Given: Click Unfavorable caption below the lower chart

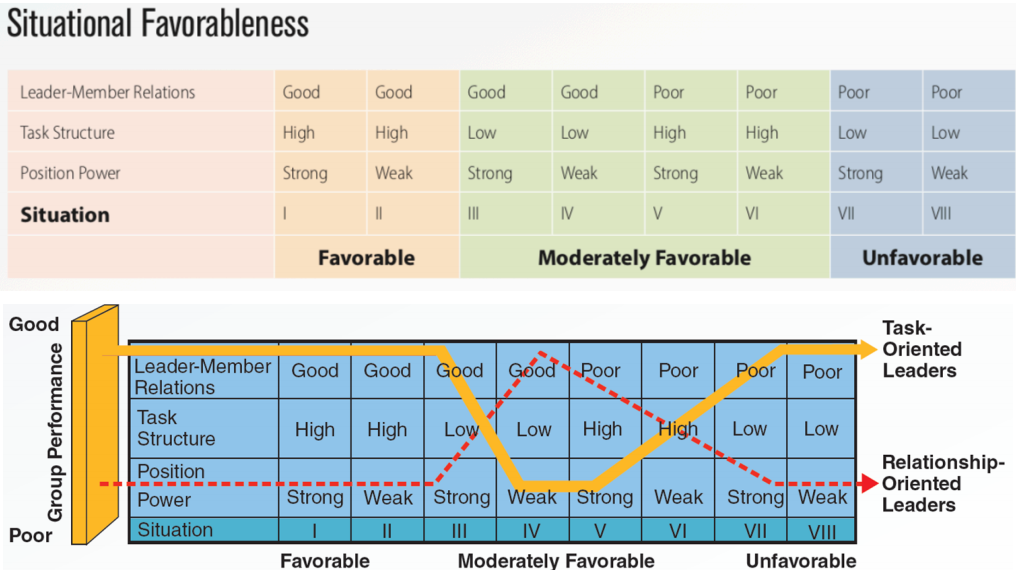Looking at the screenshot, I should [x=801, y=561].
